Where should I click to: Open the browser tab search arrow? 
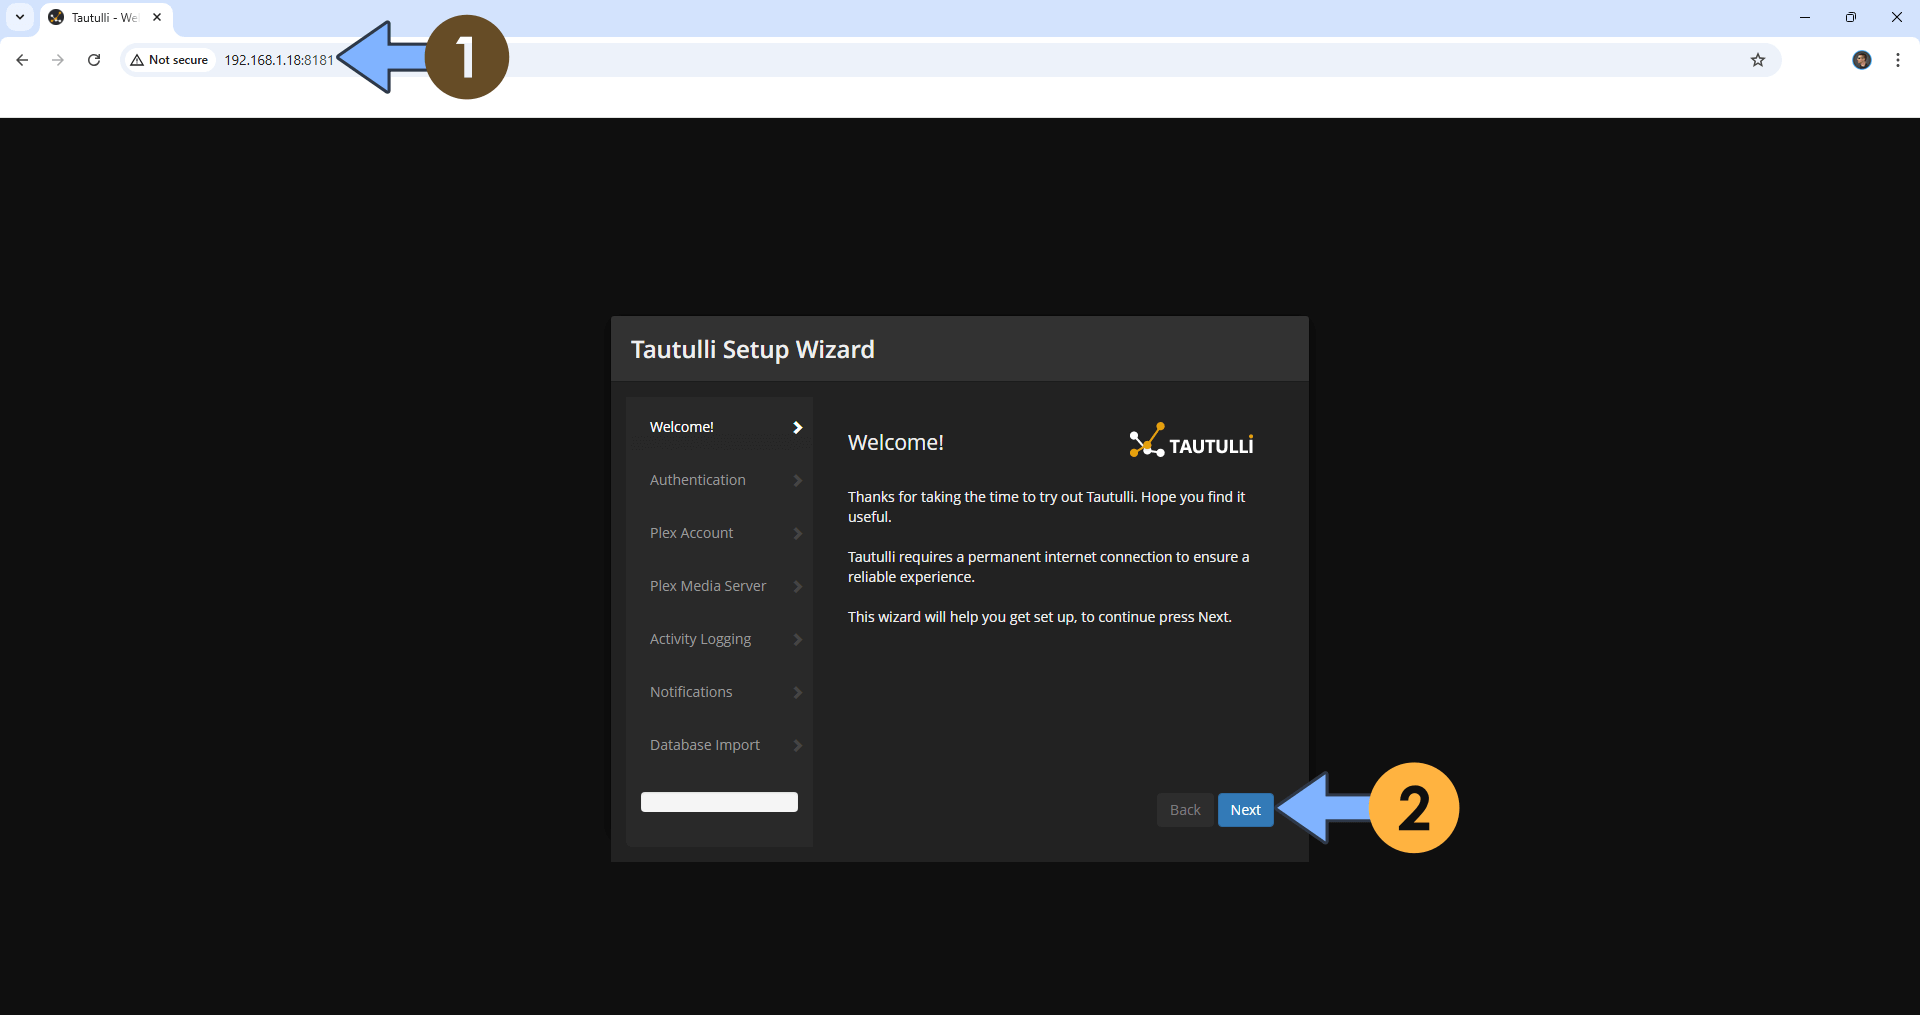[20, 17]
